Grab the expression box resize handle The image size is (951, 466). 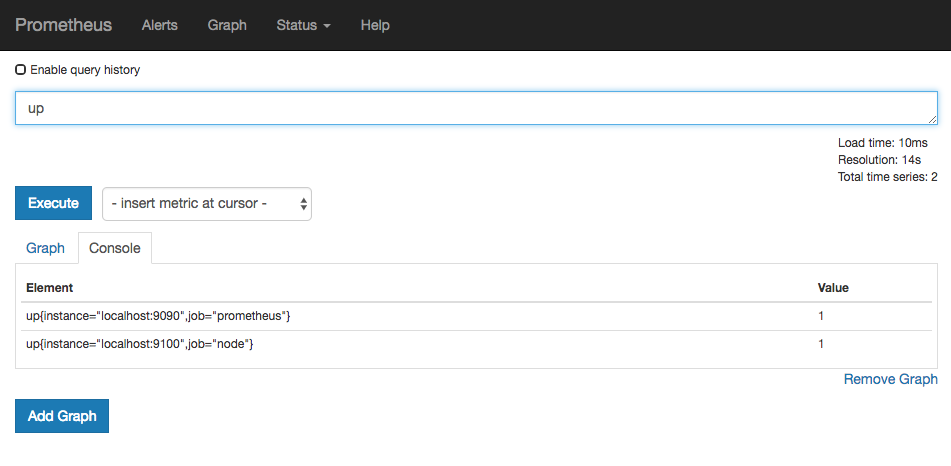[932, 119]
